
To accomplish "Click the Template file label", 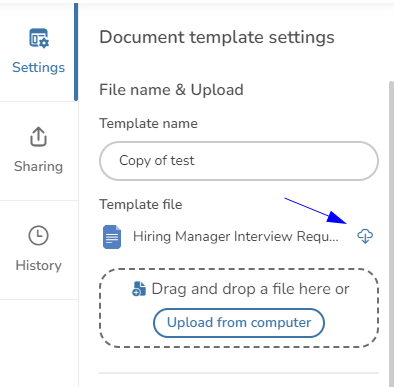I will tap(141, 204).
